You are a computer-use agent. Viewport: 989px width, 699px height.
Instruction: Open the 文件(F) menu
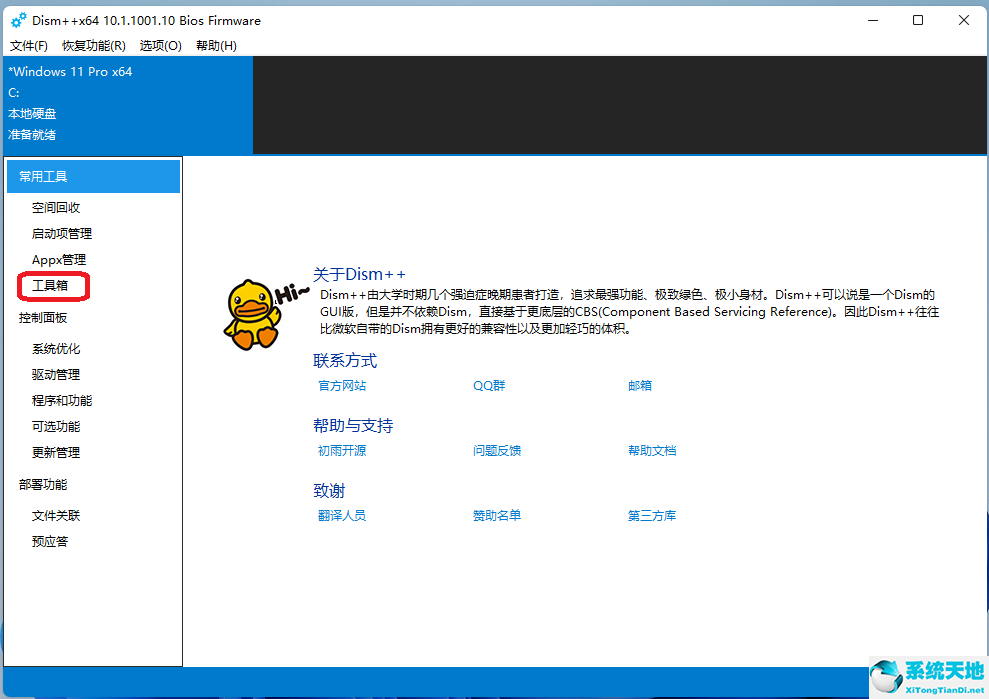tap(28, 45)
